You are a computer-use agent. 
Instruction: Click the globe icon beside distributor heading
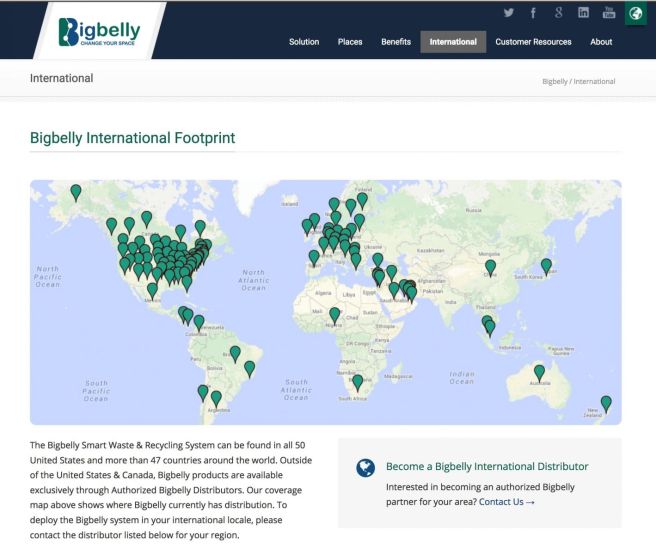tap(366, 468)
